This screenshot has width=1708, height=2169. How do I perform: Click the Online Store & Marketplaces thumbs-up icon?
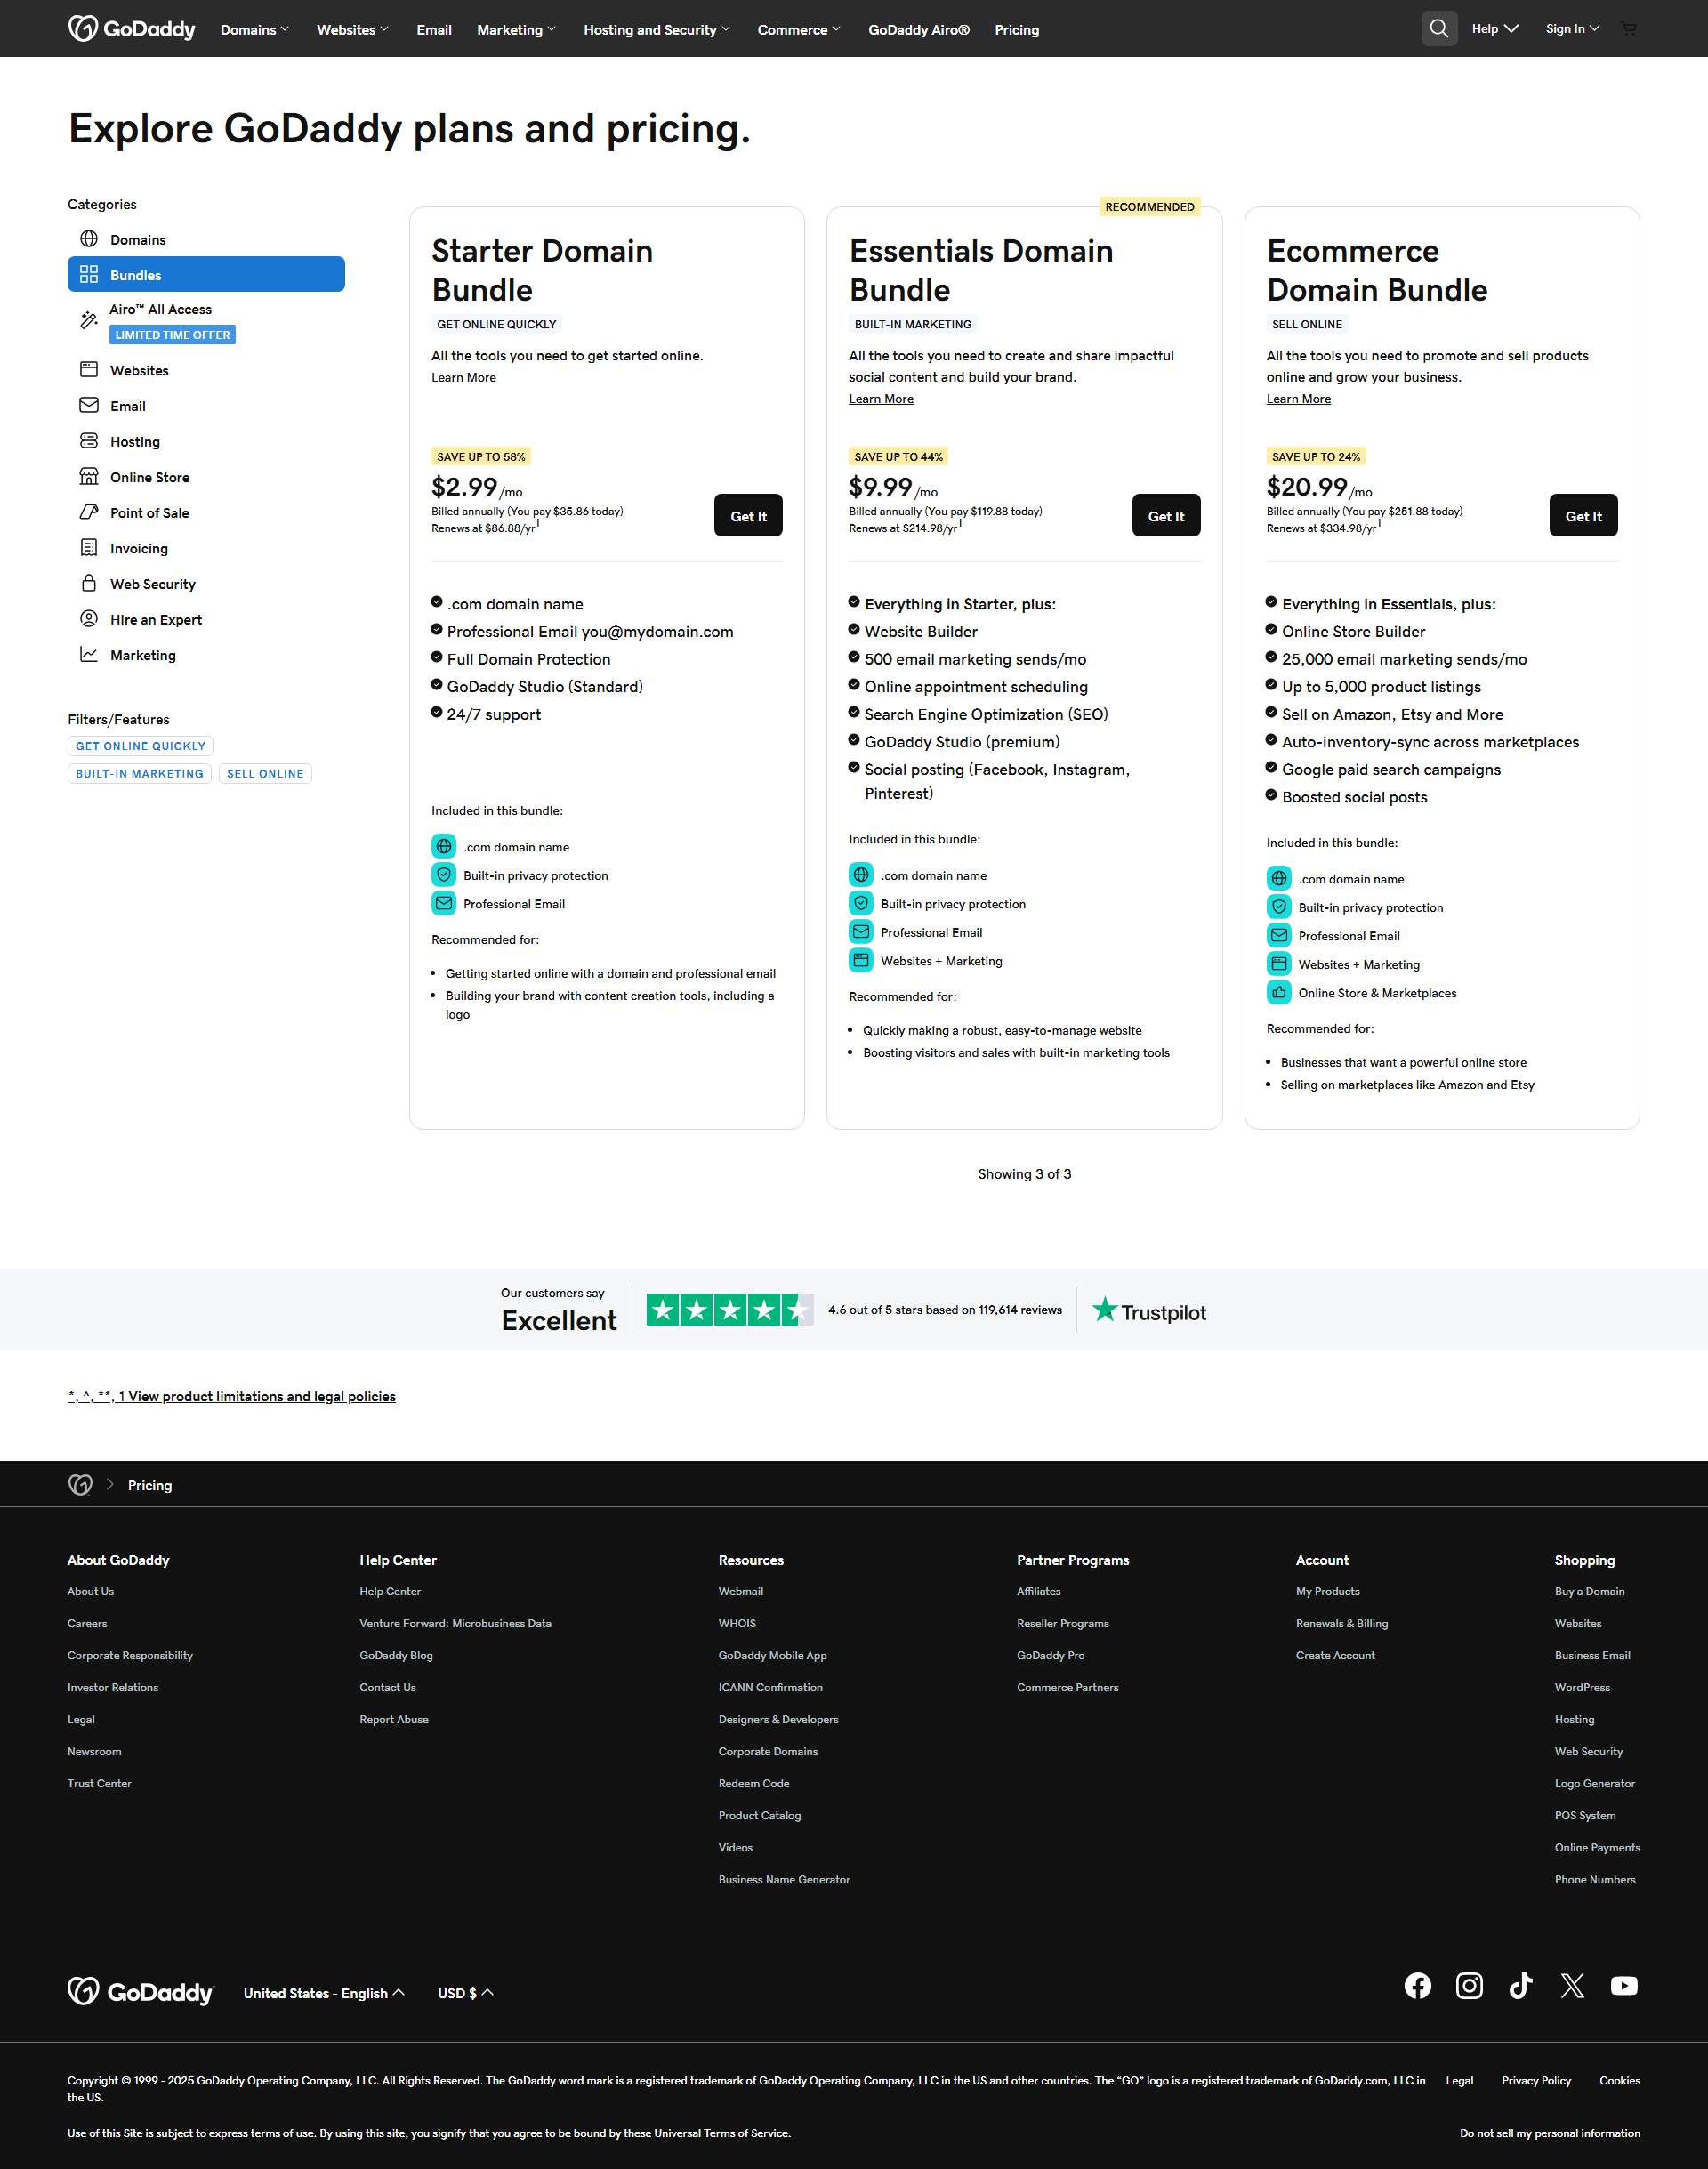click(x=1279, y=992)
